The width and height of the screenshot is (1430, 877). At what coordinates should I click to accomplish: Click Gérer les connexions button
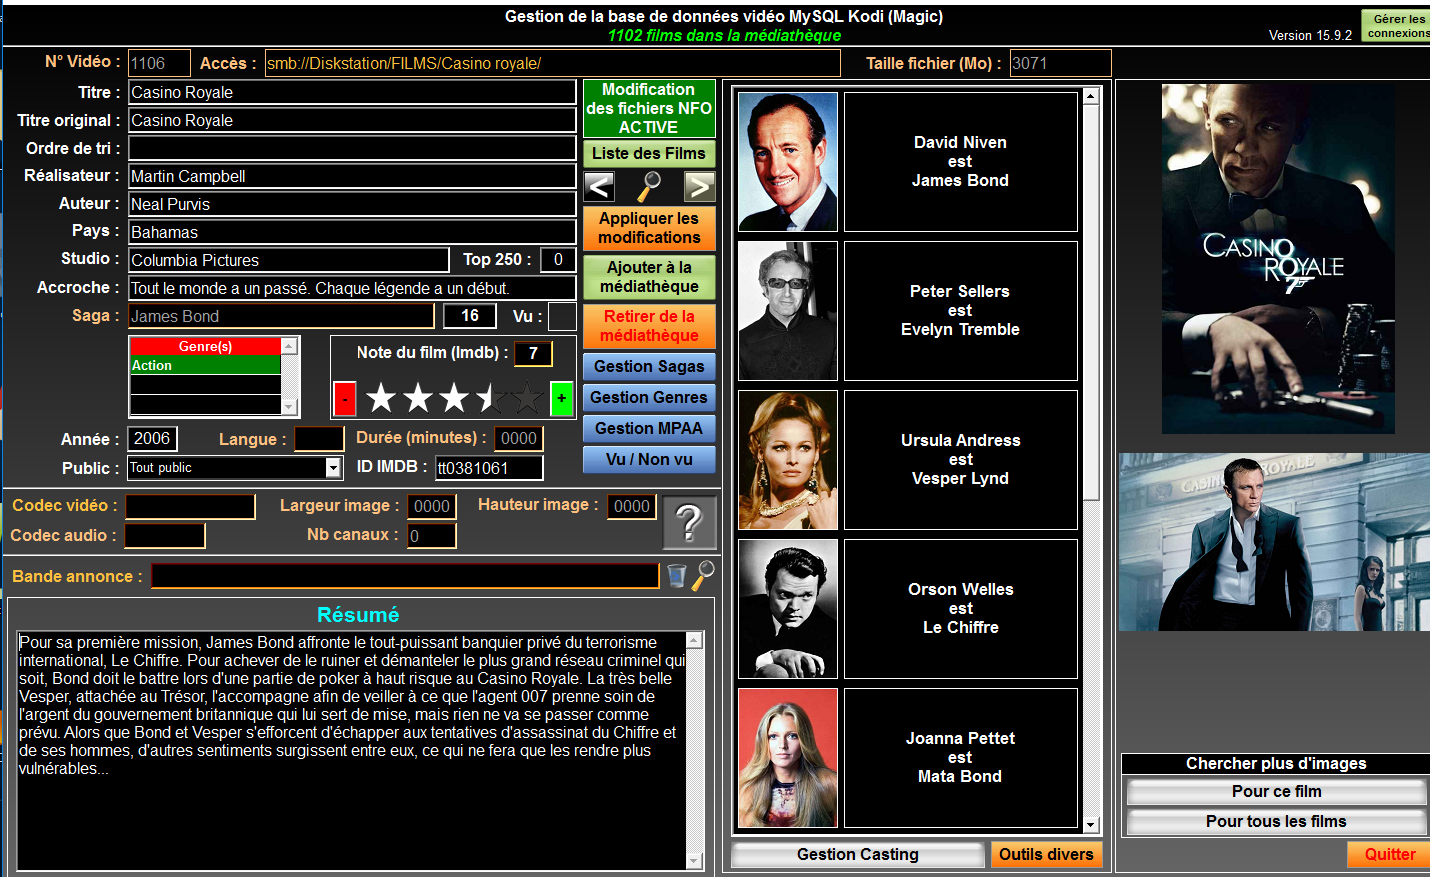click(x=1397, y=26)
